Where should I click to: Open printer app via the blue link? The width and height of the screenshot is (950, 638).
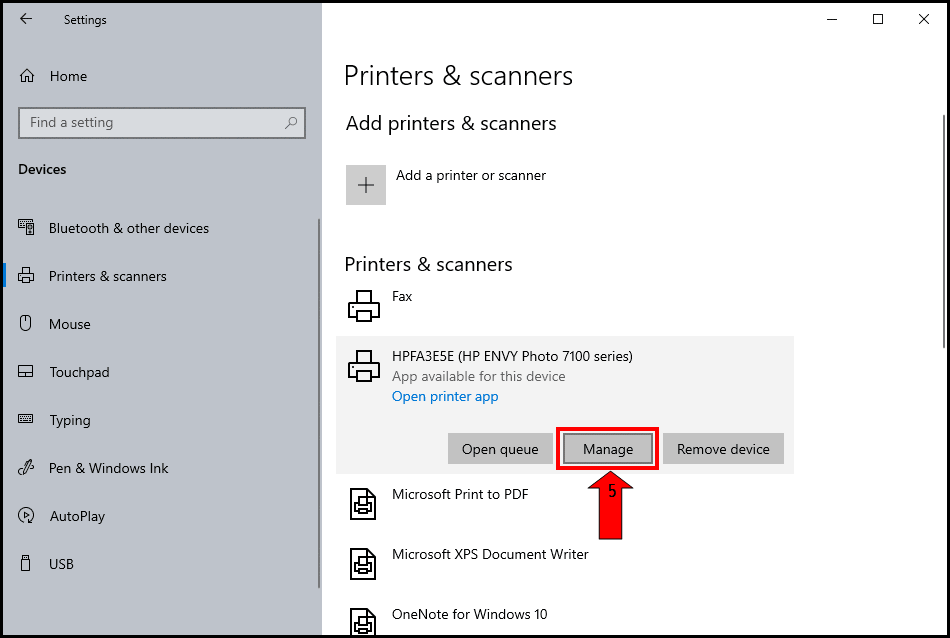tap(444, 396)
